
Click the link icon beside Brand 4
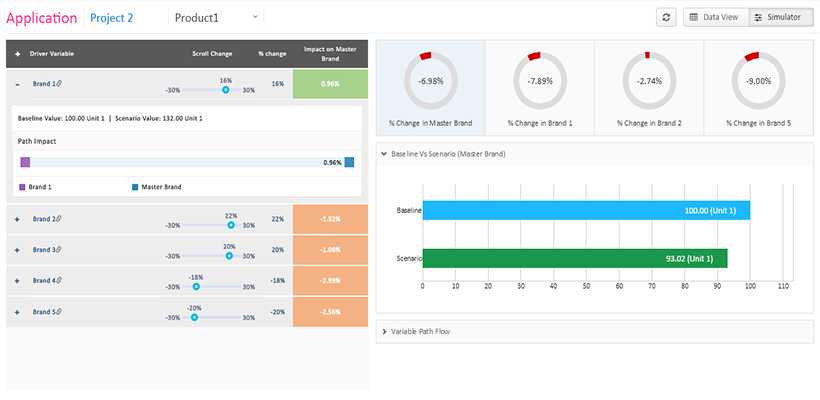pyautogui.click(x=59, y=281)
